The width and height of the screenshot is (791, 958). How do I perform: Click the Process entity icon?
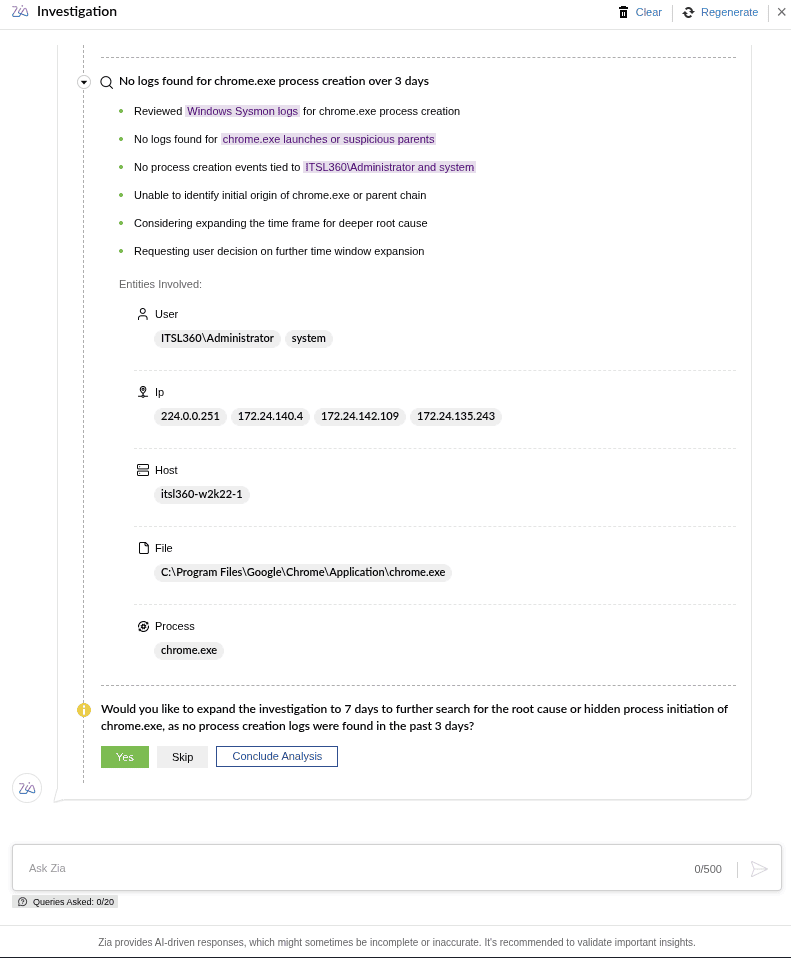143,626
